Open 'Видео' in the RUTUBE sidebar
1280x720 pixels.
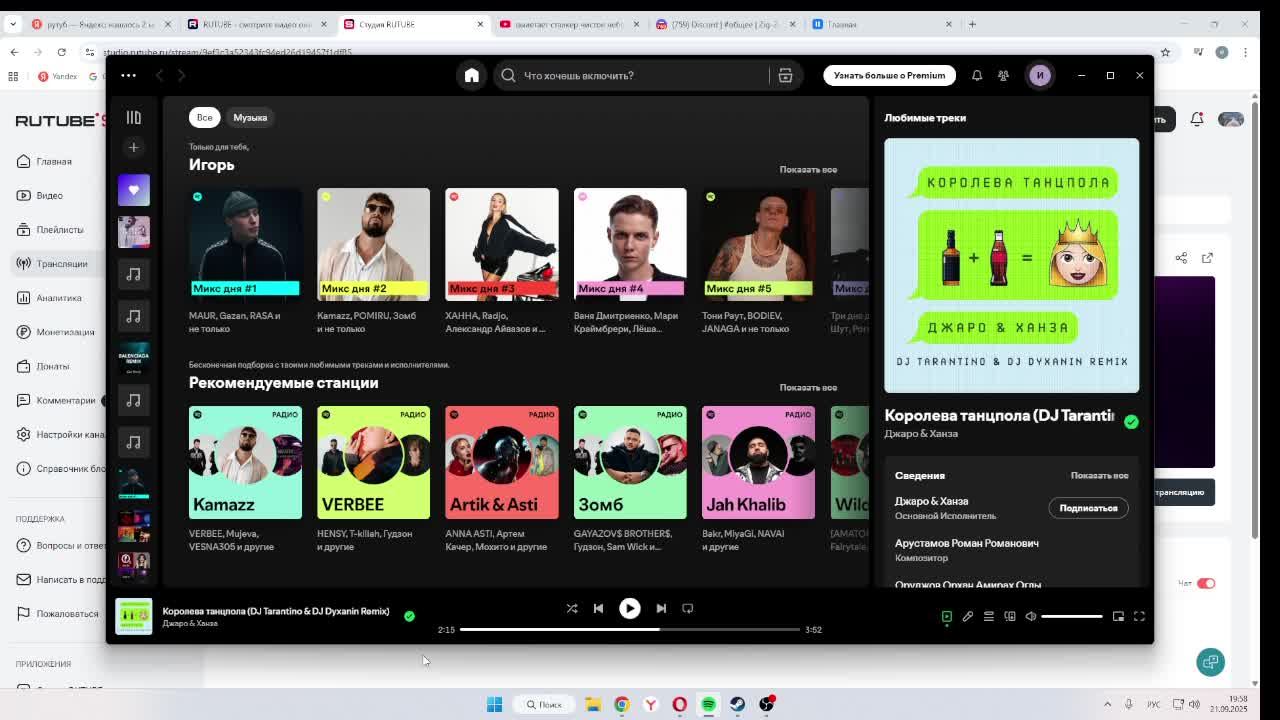pyautogui.click(x=49, y=195)
